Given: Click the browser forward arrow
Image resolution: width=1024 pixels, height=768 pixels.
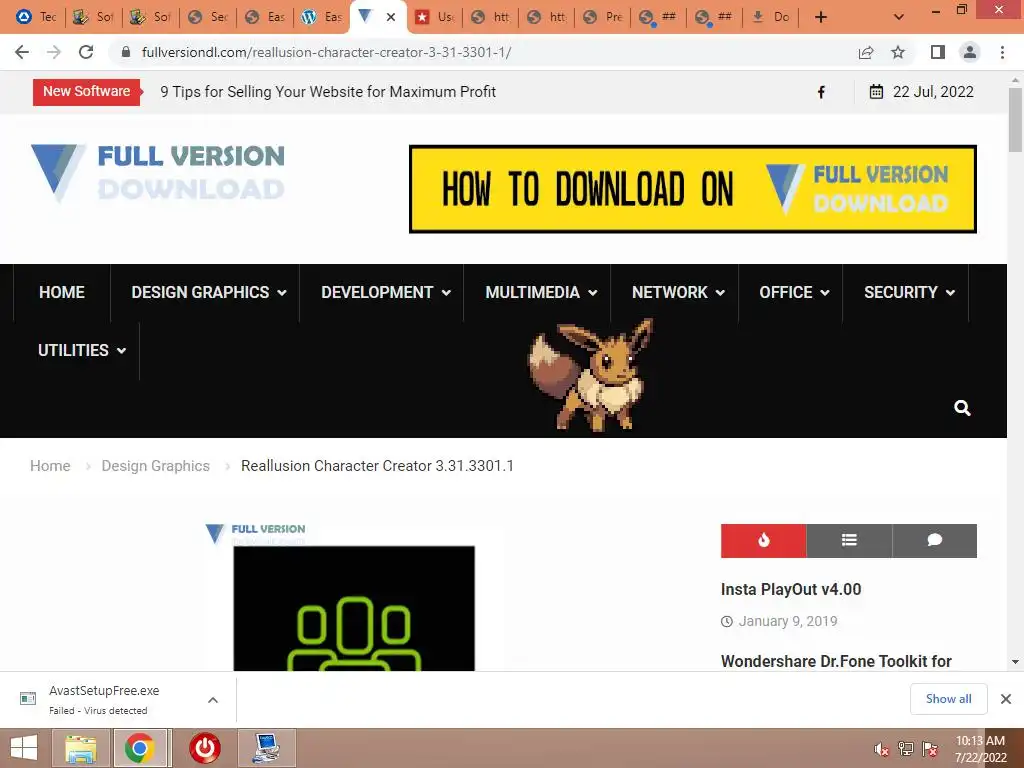Looking at the screenshot, I should pos(54,52).
